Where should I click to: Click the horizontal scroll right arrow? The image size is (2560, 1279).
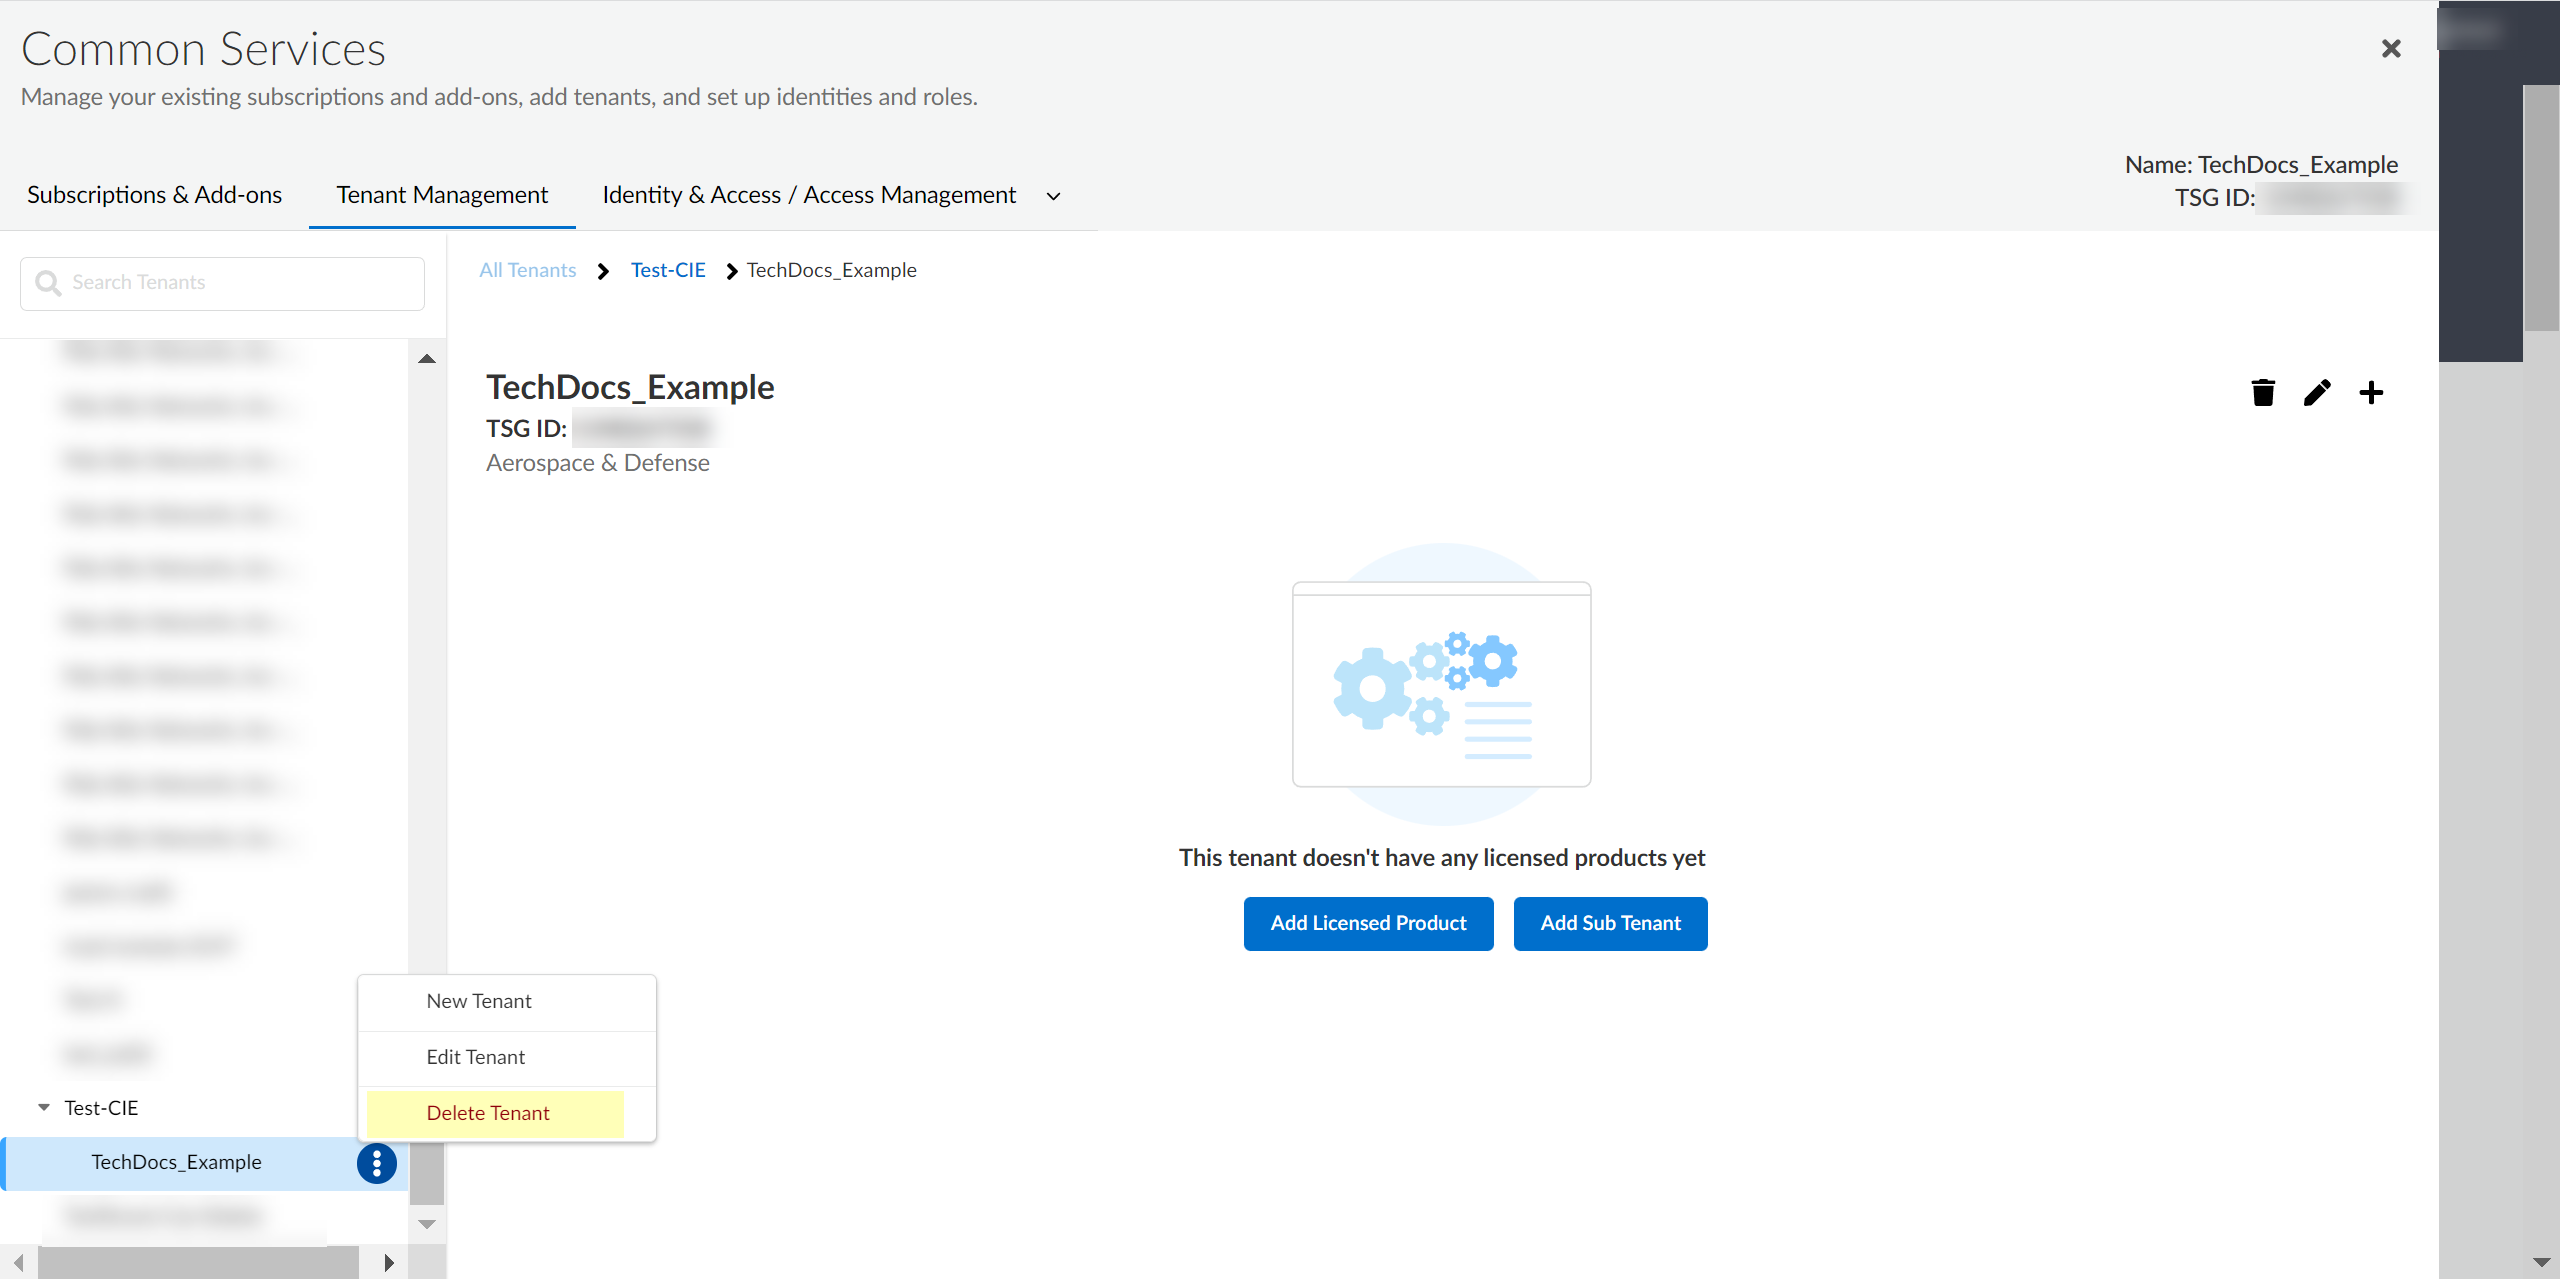tap(389, 1262)
